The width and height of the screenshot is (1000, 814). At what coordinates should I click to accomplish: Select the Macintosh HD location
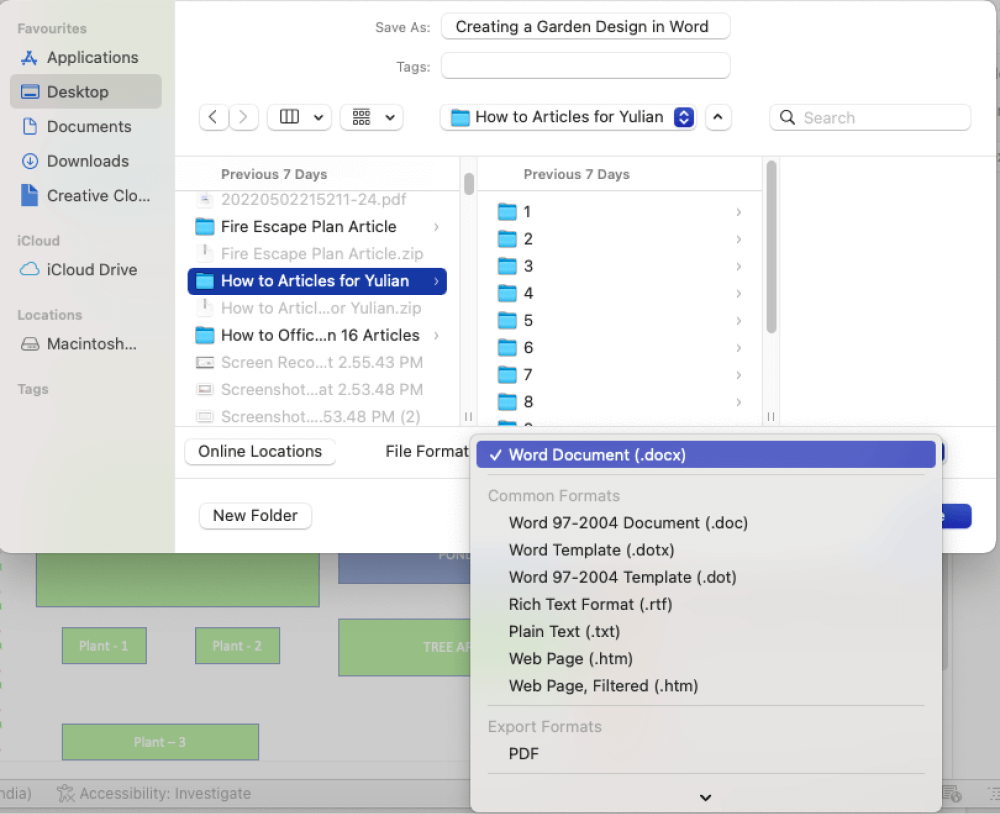pyautogui.click(x=91, y=344)
